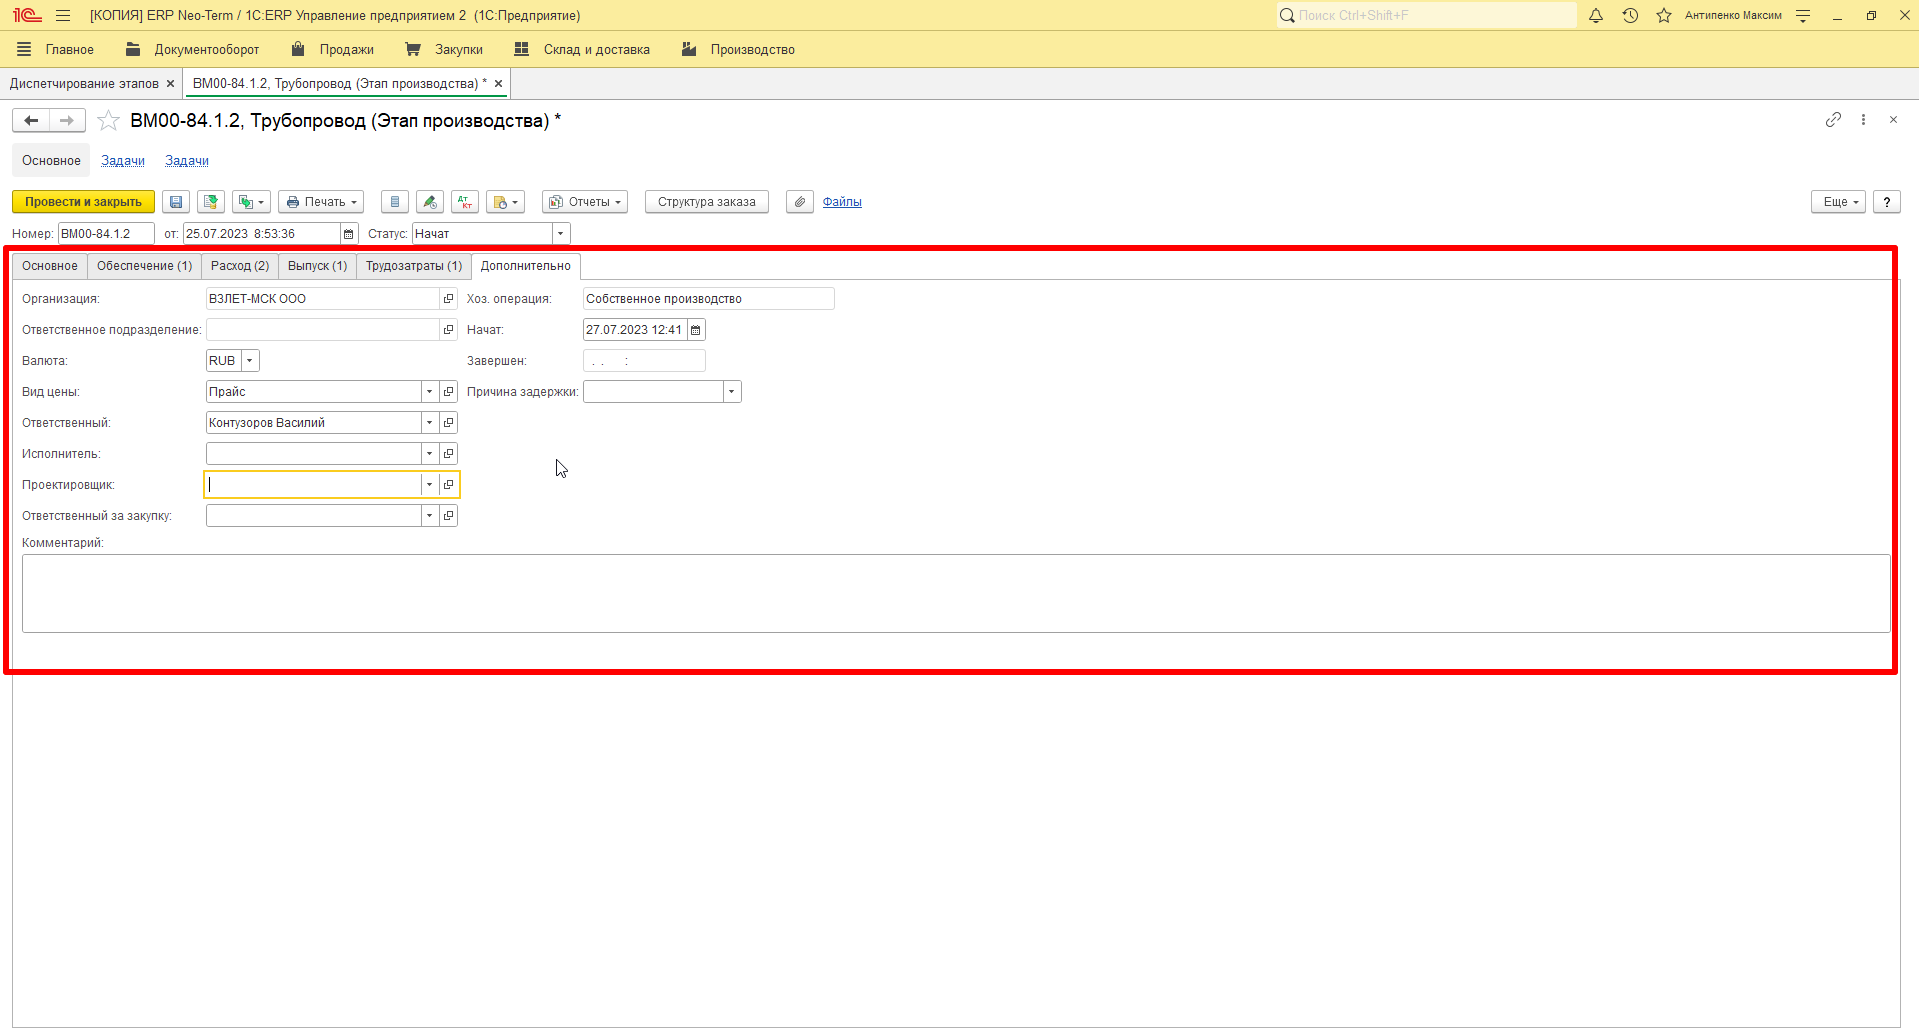Viewport: 1919px width, 1036px height.
Task: Open notifications bell icon
Action: (1596, 15)
